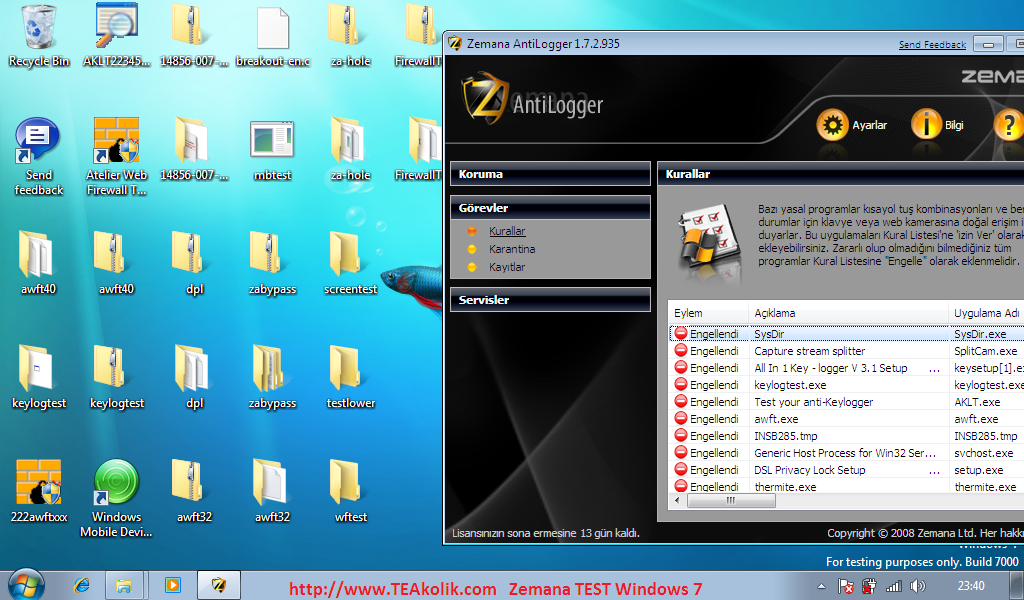
Task: Select the mbtest desktop icon
Action: click(272, 150)
